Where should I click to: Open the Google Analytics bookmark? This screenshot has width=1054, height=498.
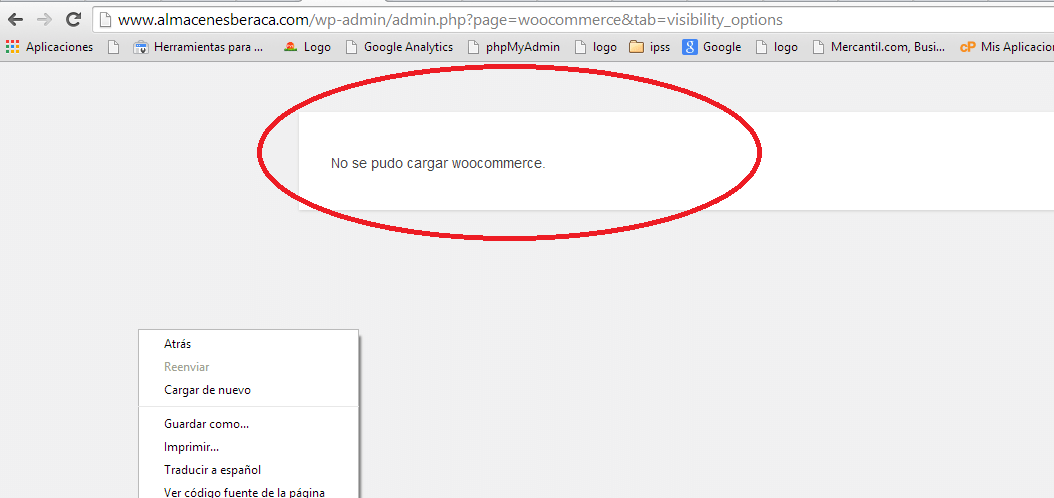click(399, 47)
